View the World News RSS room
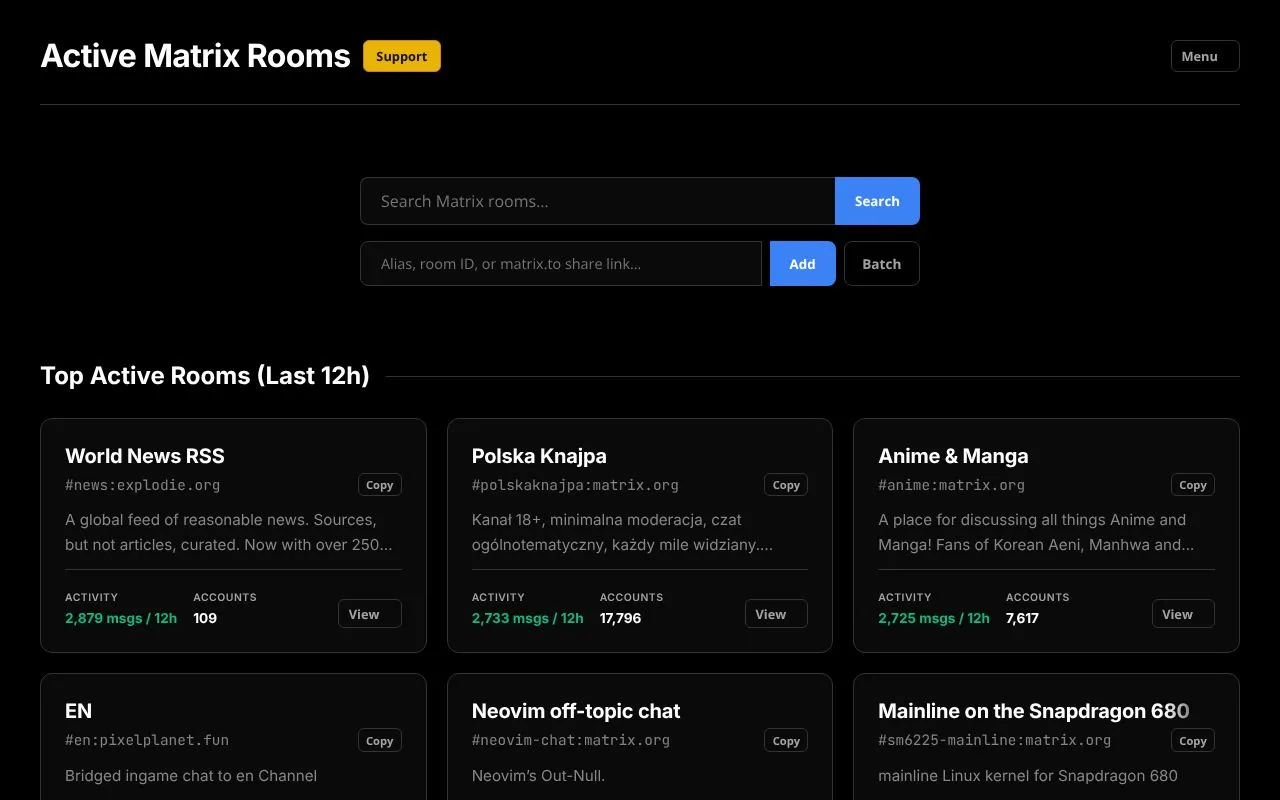This screenshot has width=1280, height=800. click(x=370, y=614)
